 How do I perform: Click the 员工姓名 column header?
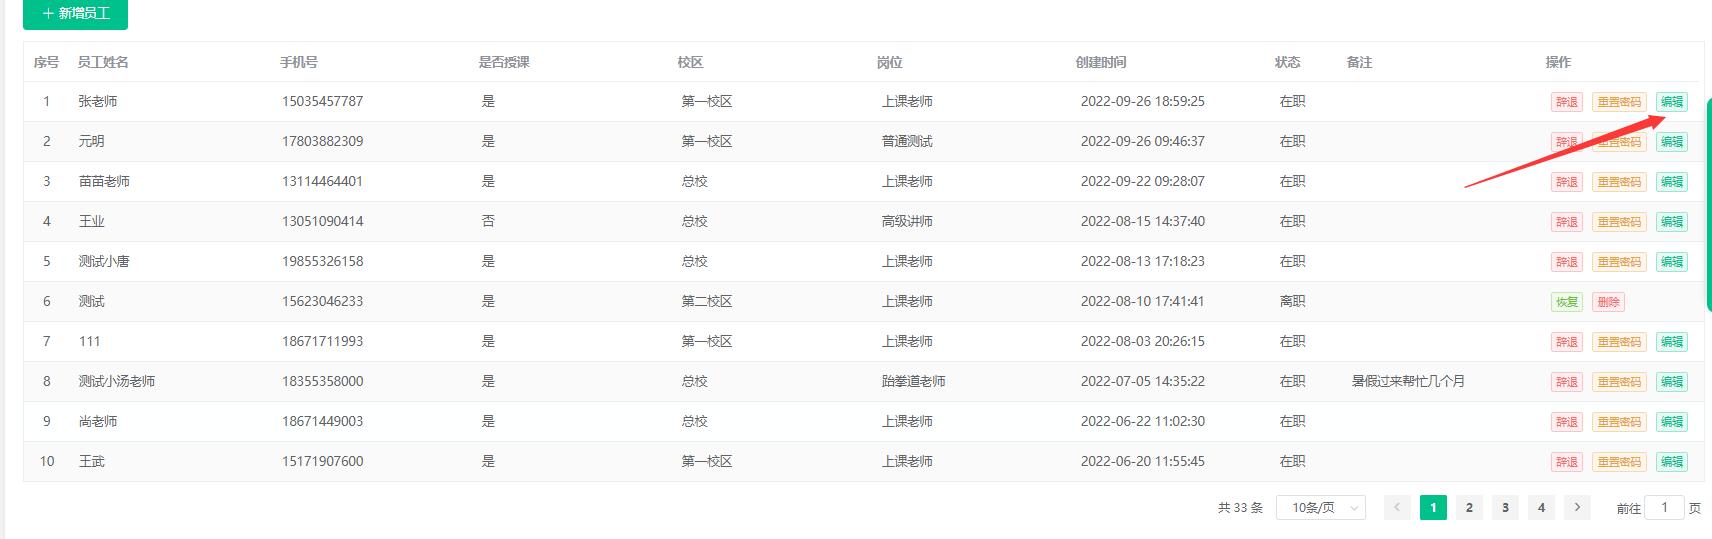click(x=103, y=62)
